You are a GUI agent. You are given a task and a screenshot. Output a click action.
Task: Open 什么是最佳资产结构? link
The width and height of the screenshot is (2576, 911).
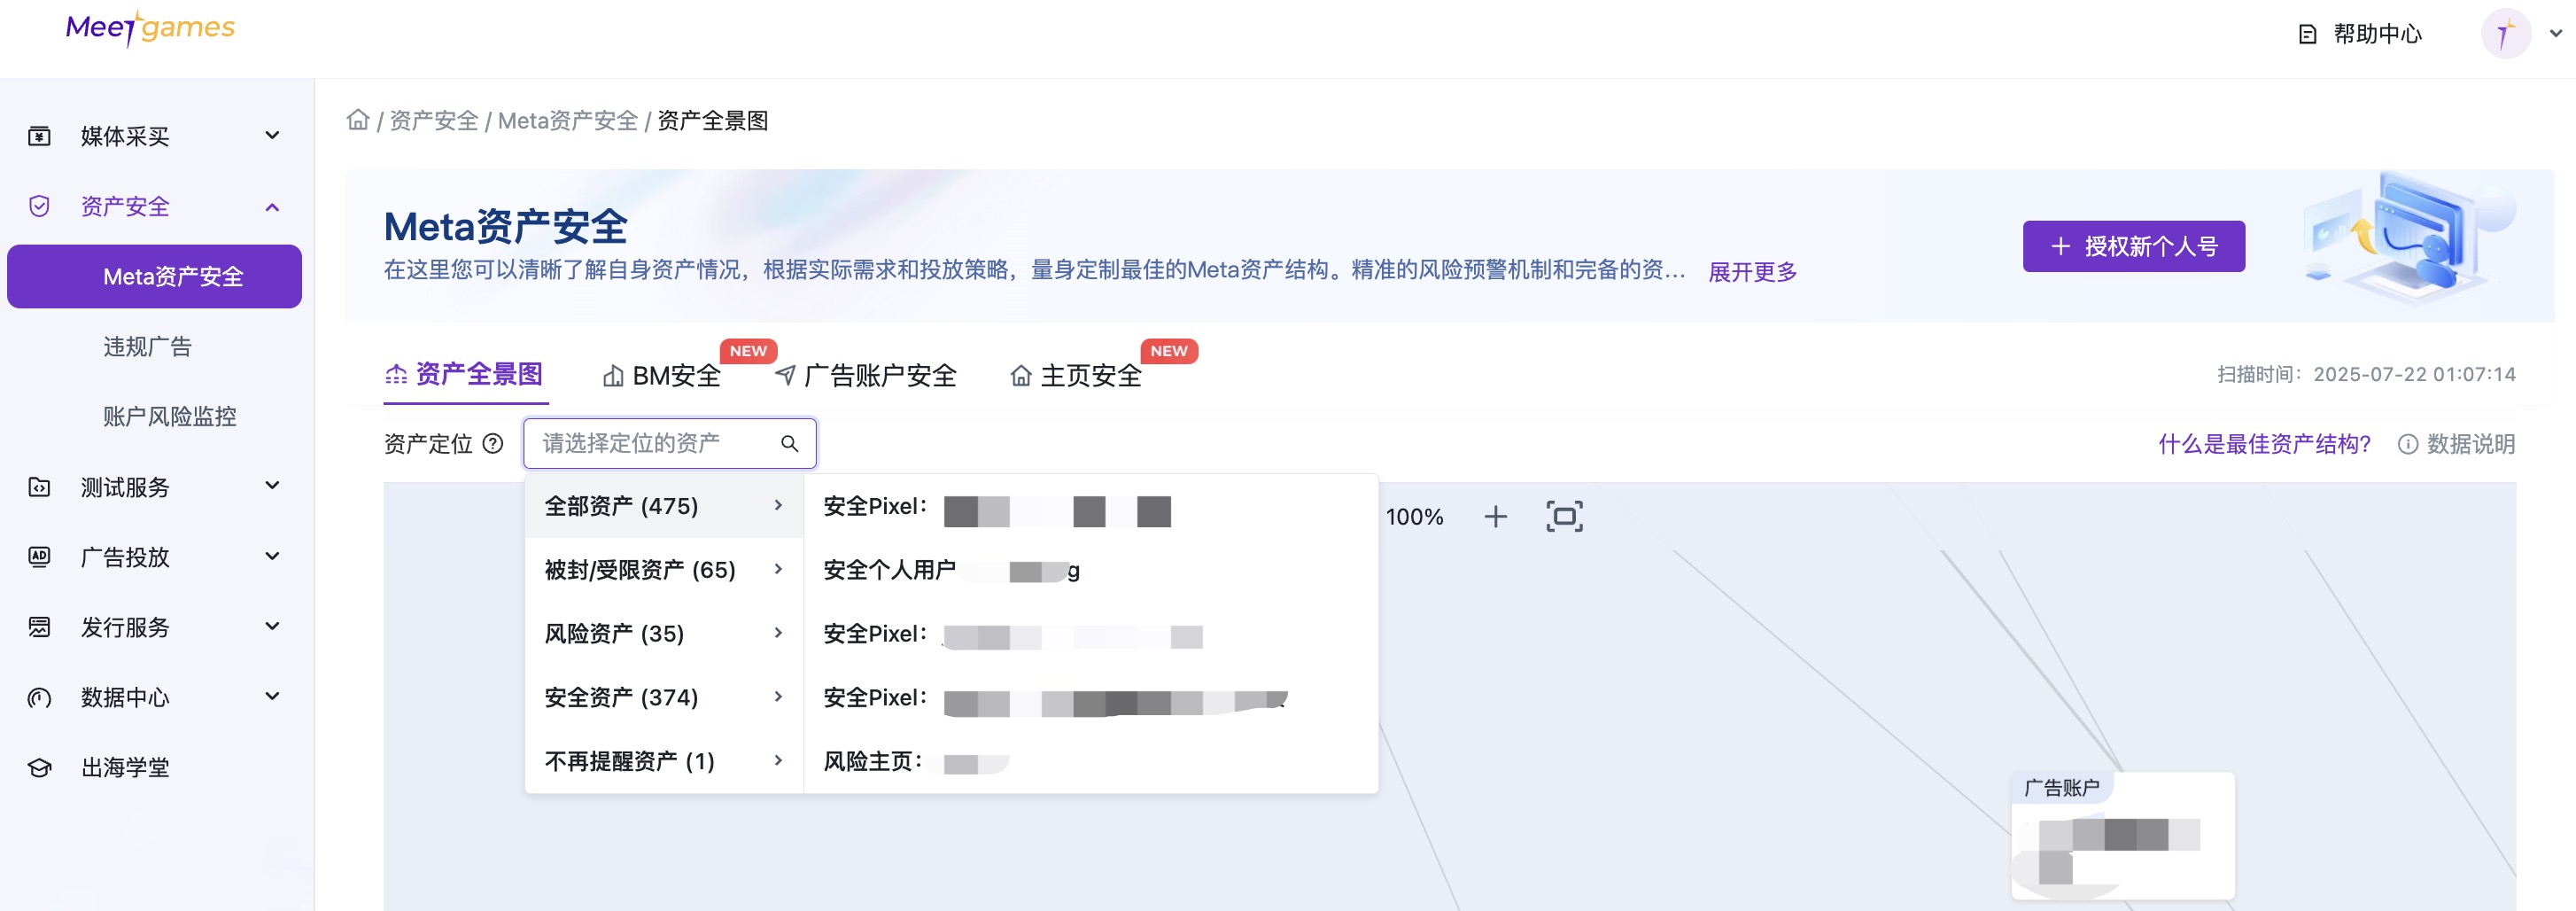[2264, 444]
